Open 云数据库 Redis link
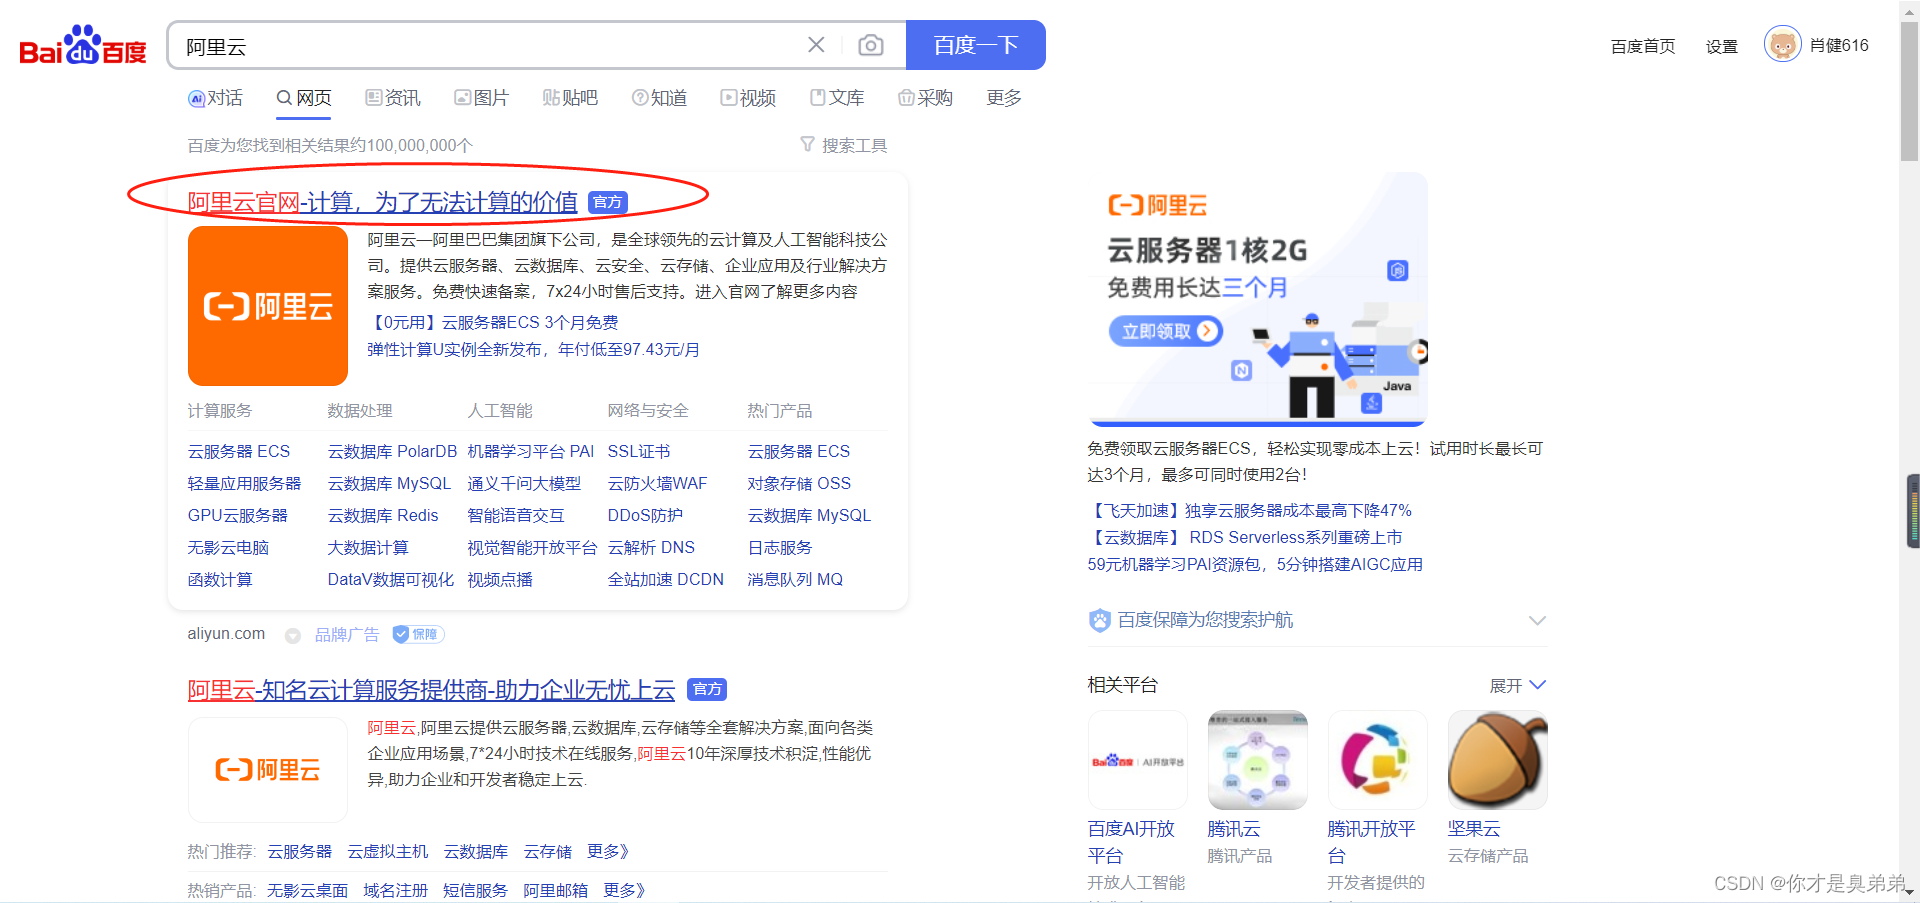 coord(383,515)
